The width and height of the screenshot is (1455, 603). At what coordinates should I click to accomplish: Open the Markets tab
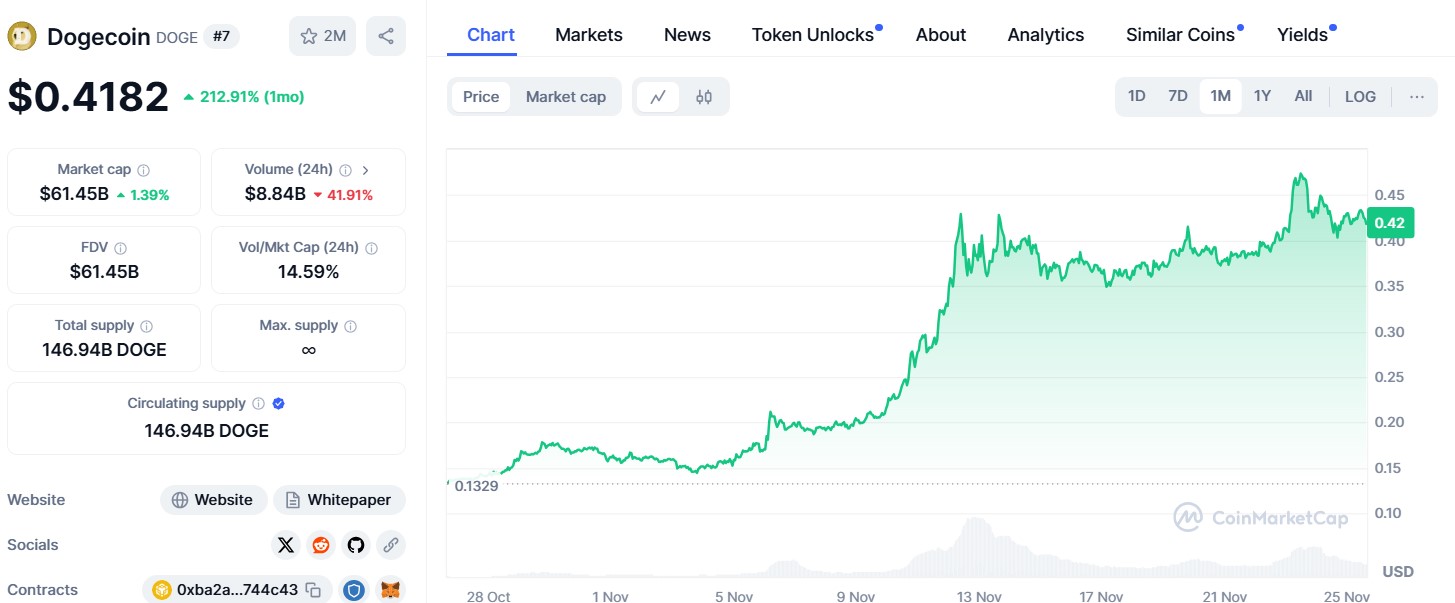point(589,35)
